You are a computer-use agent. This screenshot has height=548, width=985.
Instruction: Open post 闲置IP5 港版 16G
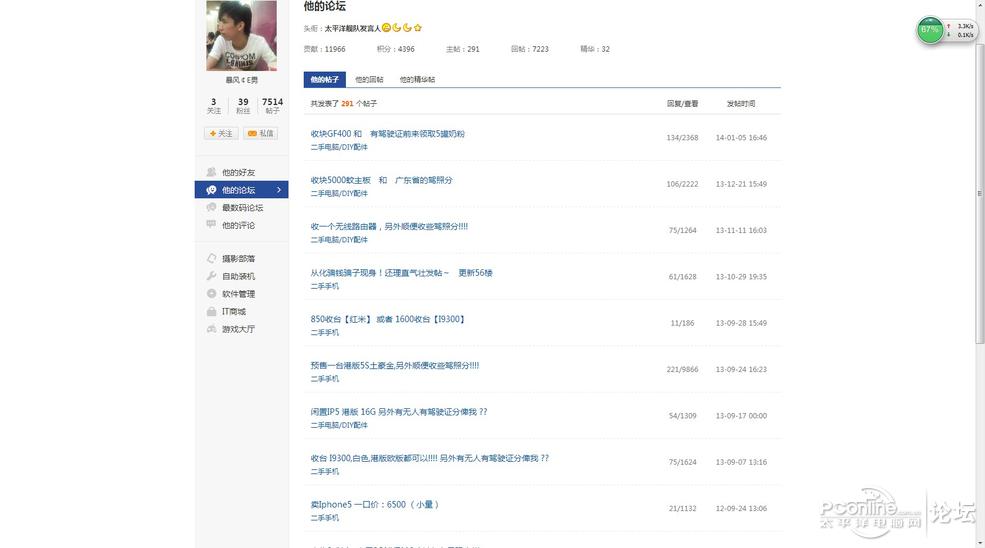click(x=398, y=412)
